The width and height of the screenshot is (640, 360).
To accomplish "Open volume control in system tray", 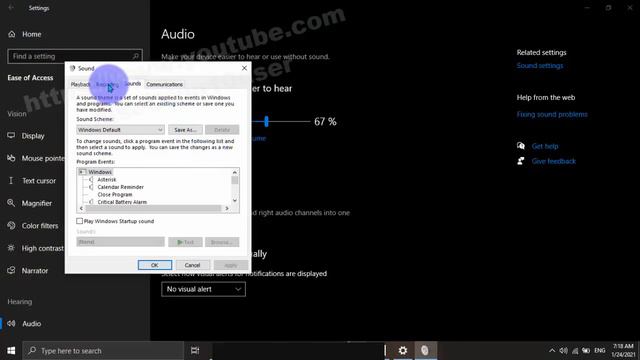I will [x=564, y=351].
